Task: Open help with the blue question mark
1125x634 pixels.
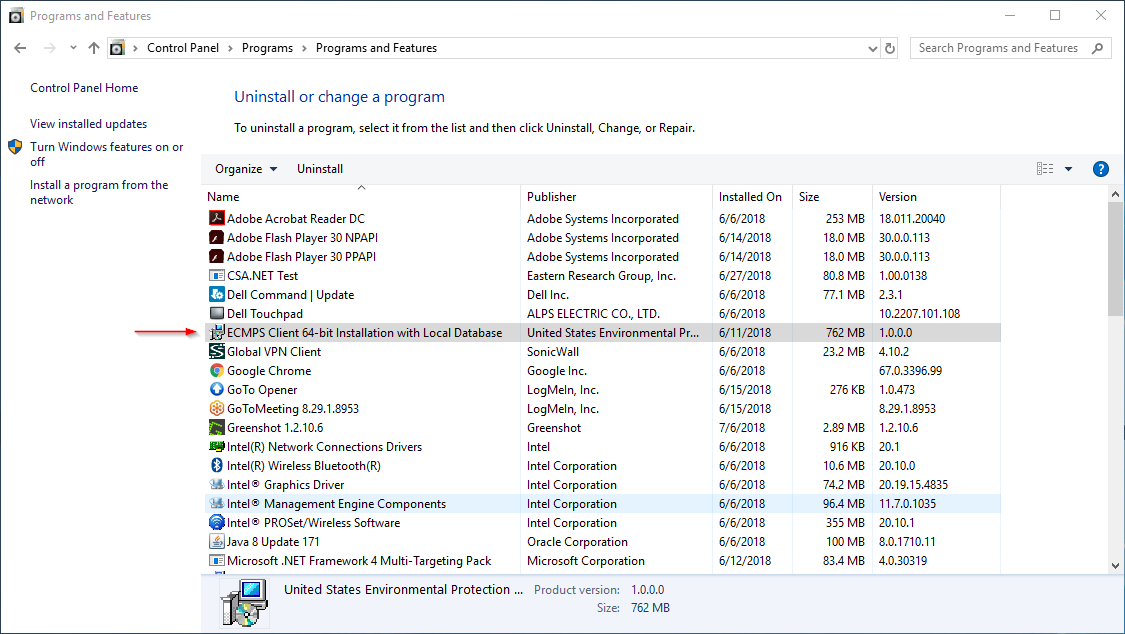Action: [x=1100, y=169]
